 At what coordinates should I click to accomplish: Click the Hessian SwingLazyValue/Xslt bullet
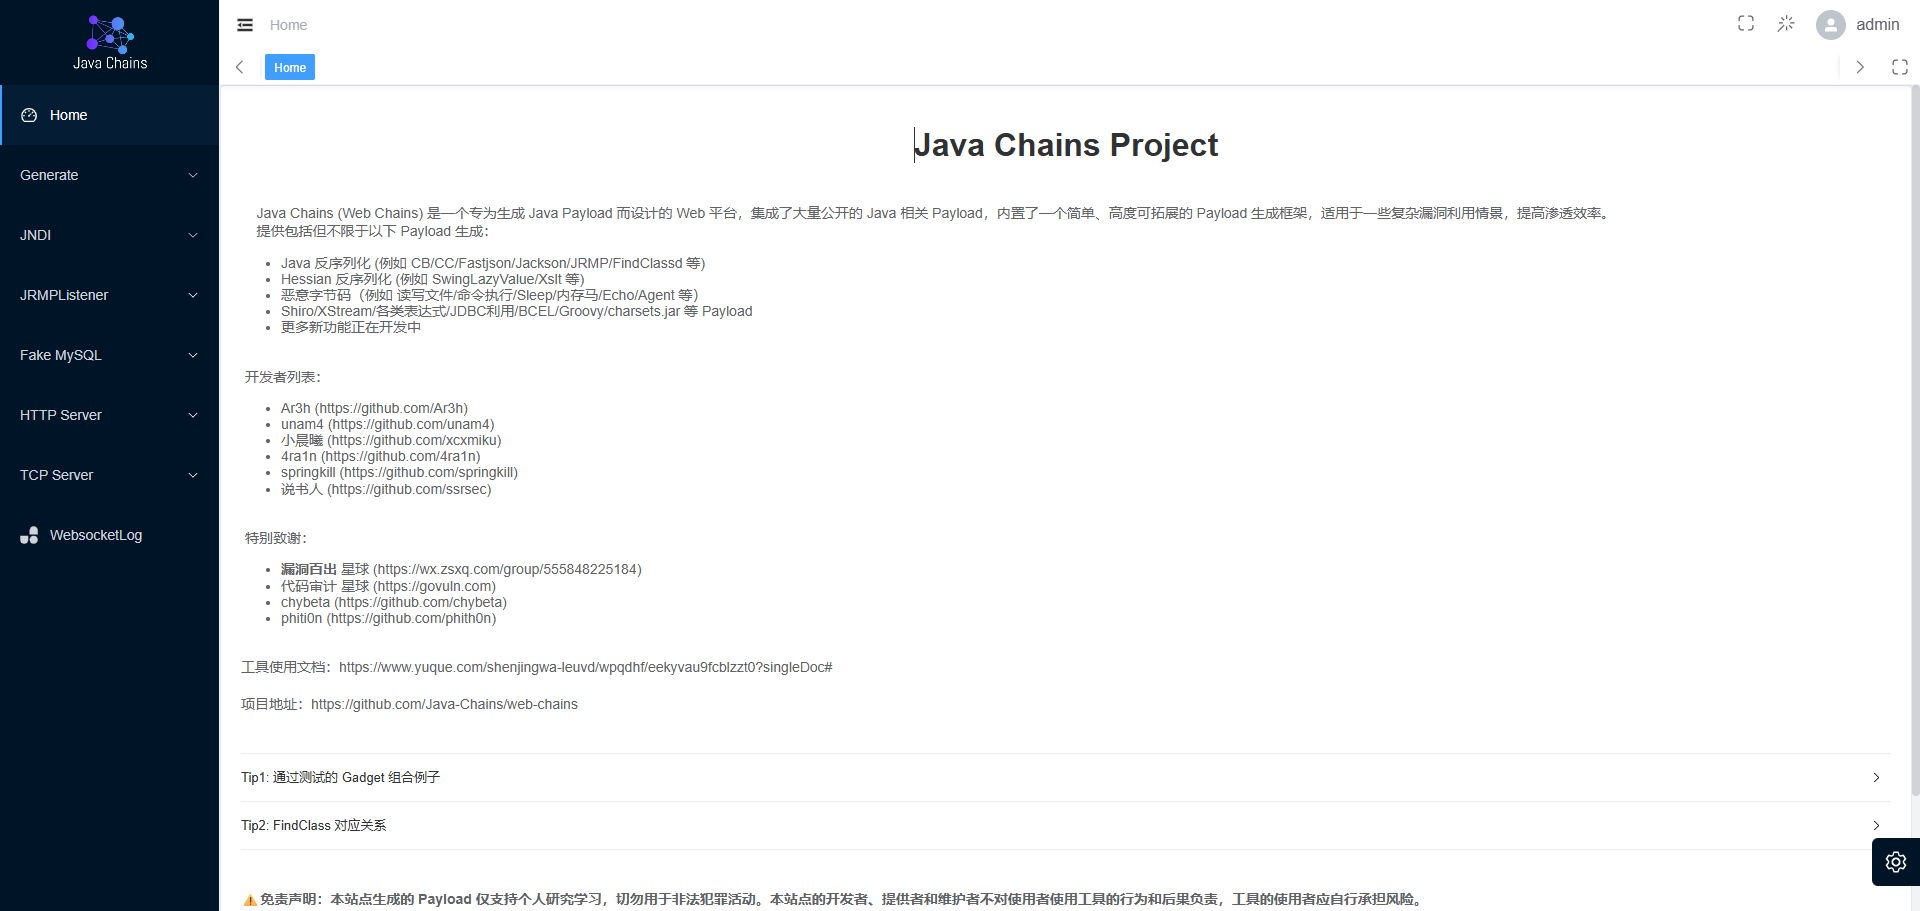[x=432, y=279]
